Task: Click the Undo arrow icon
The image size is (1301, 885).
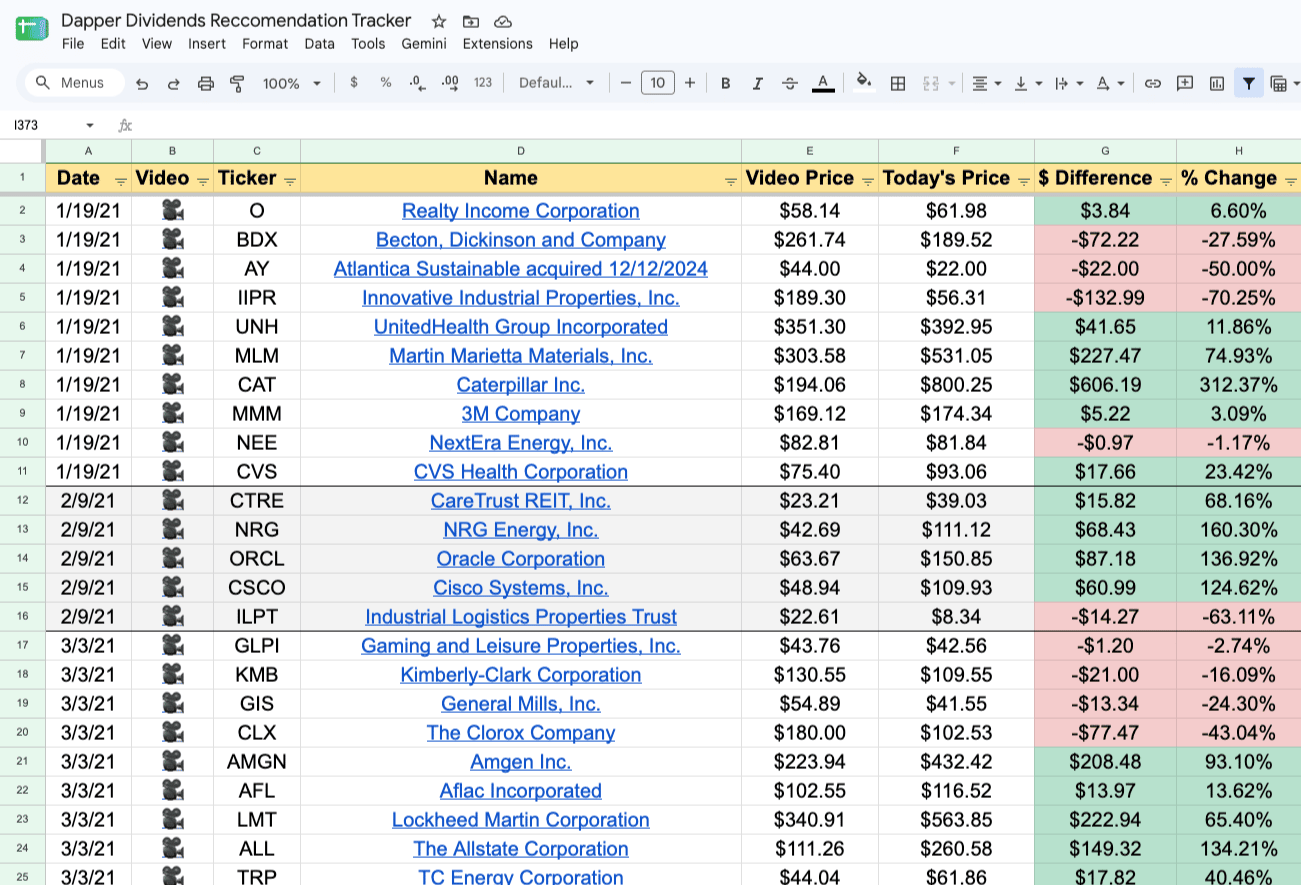Action: (142, 83)
